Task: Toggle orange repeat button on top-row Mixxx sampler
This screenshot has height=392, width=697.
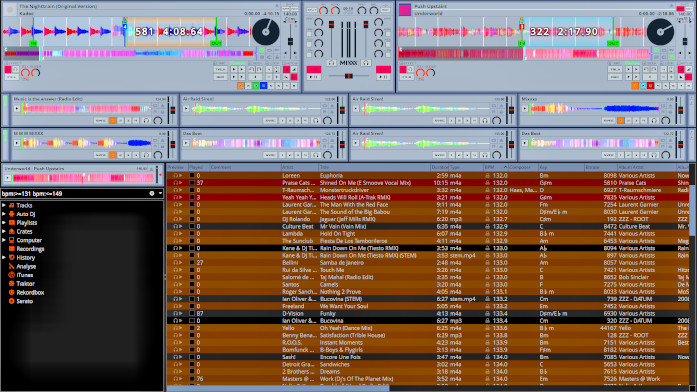Action: (621, 120)
